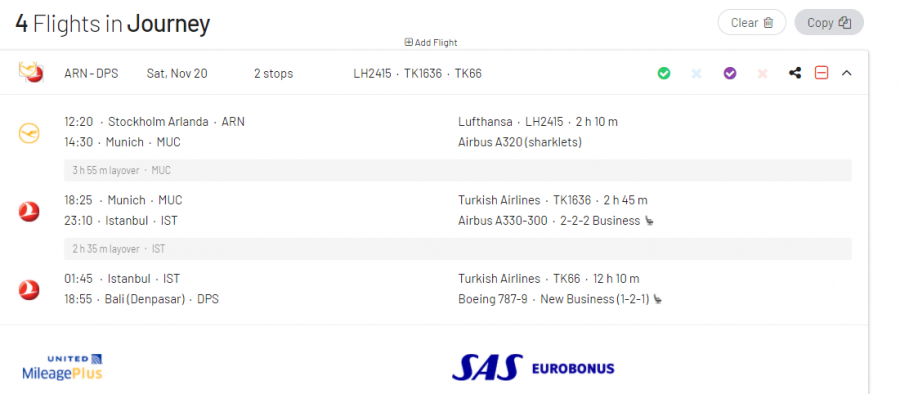Copy the journey flights
Screen dimensions: 900x394
(x=829, y=22)
